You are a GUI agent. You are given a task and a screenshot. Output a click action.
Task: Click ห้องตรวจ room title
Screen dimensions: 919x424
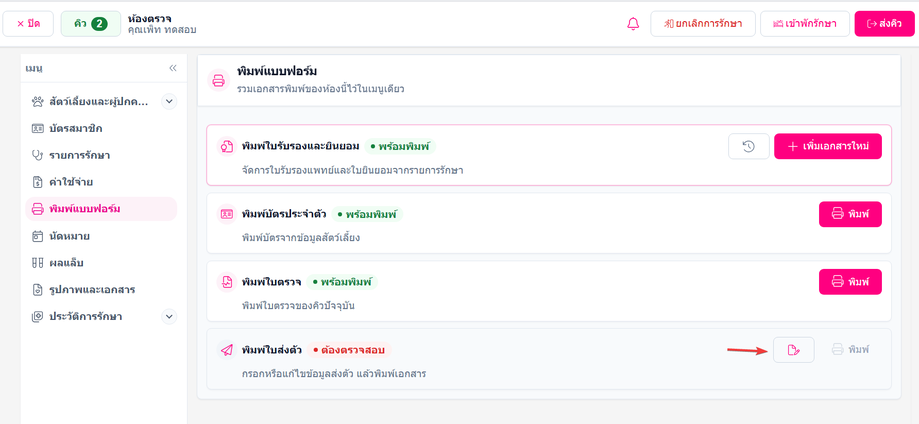(x=149, y=18)
